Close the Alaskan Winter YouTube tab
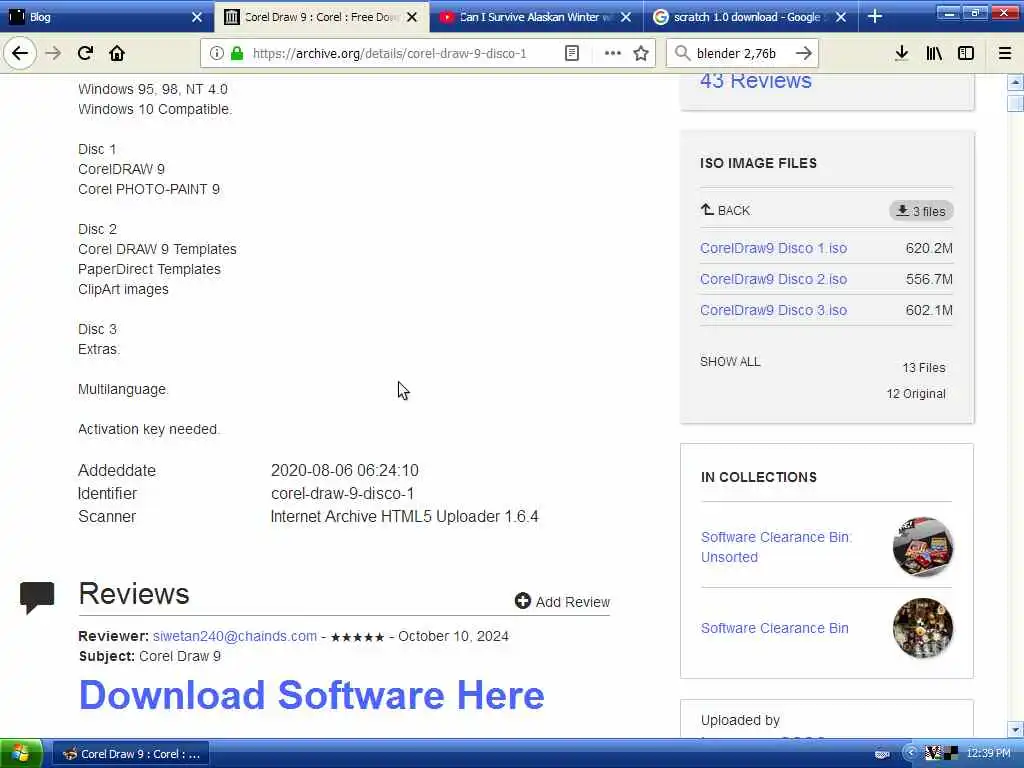The height and width of the screenshot is (768, 1024). click(626, 17)
